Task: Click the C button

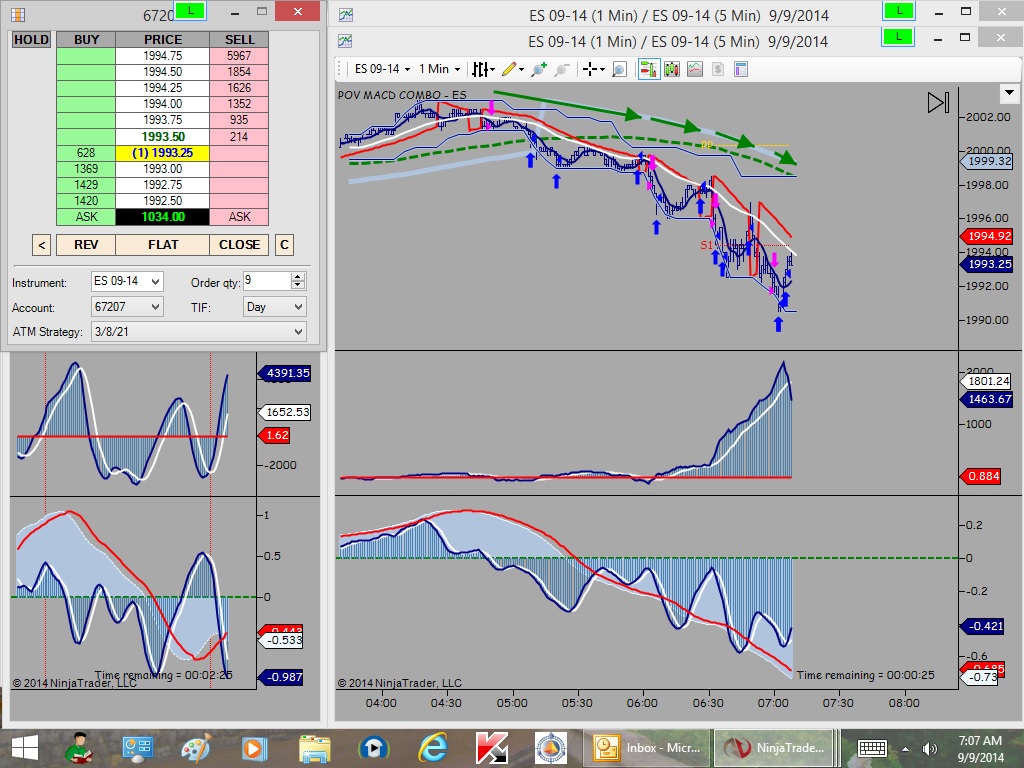Action: (x=284, y=245)
